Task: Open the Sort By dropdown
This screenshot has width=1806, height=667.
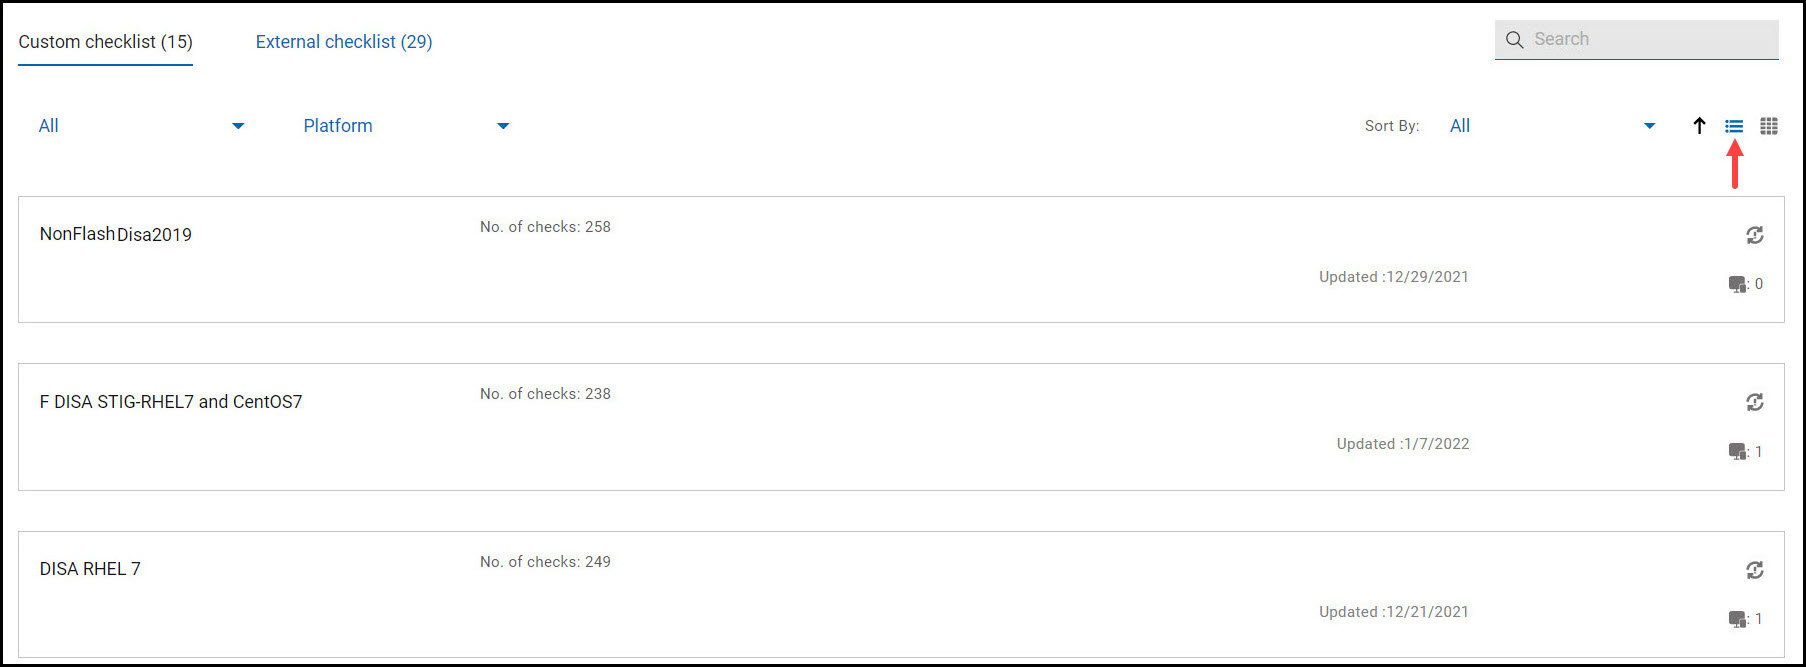Action: point(1550,125)
